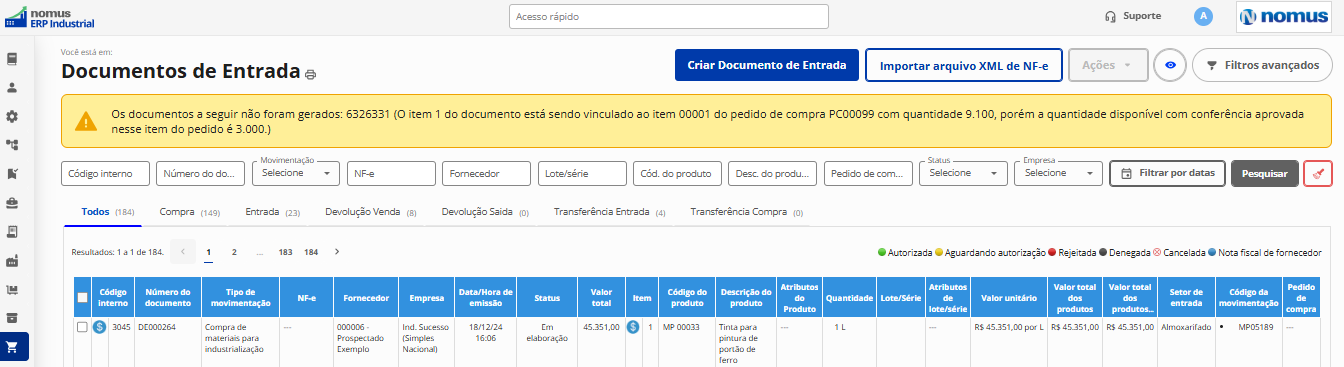Click the dollar icon next to code 3045
This screenshot has width=1344, height=367.
tap(100, 327)
